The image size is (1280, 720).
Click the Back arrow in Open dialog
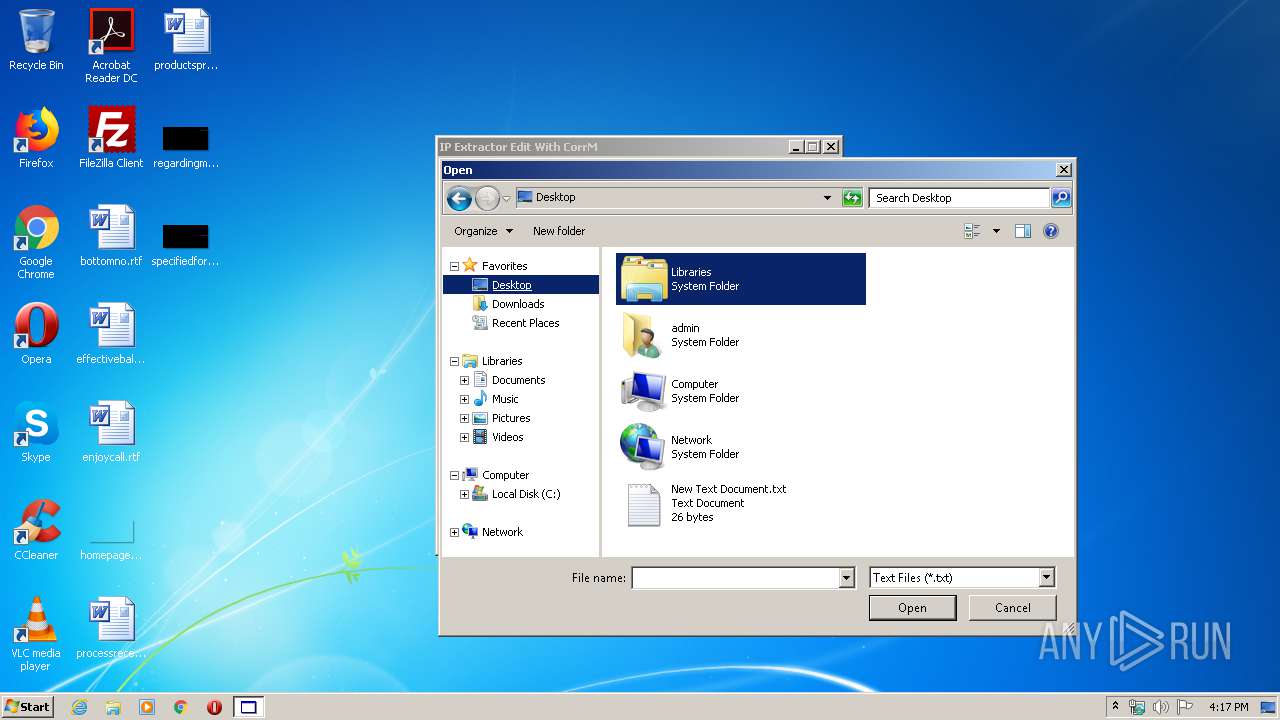click(459, 198)
